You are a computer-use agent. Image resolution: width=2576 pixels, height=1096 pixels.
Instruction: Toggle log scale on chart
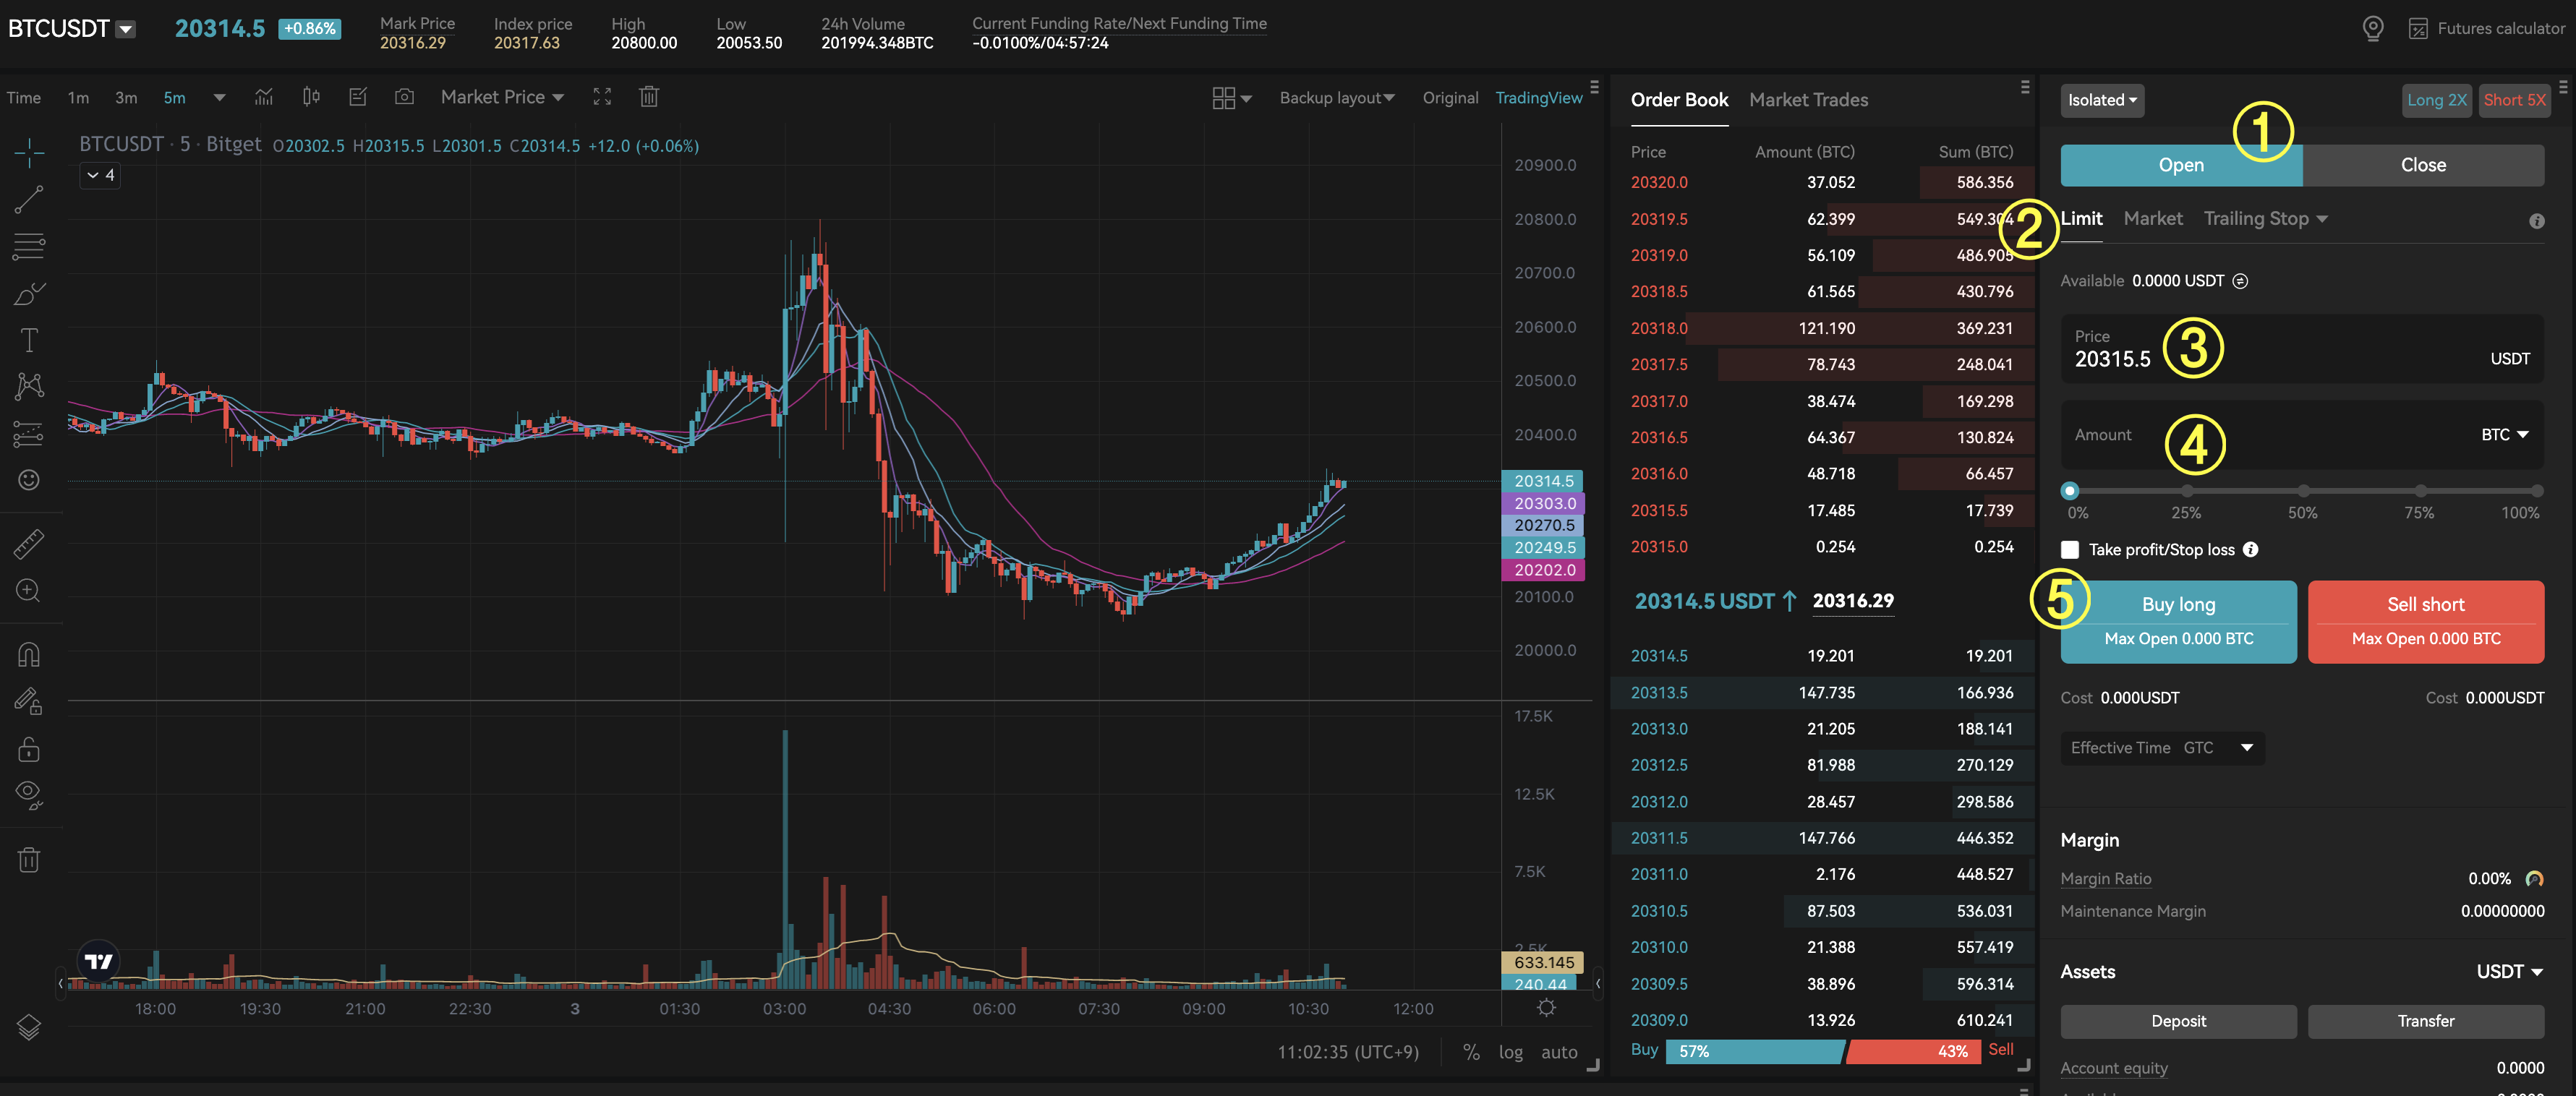tap(1510, 1052)
